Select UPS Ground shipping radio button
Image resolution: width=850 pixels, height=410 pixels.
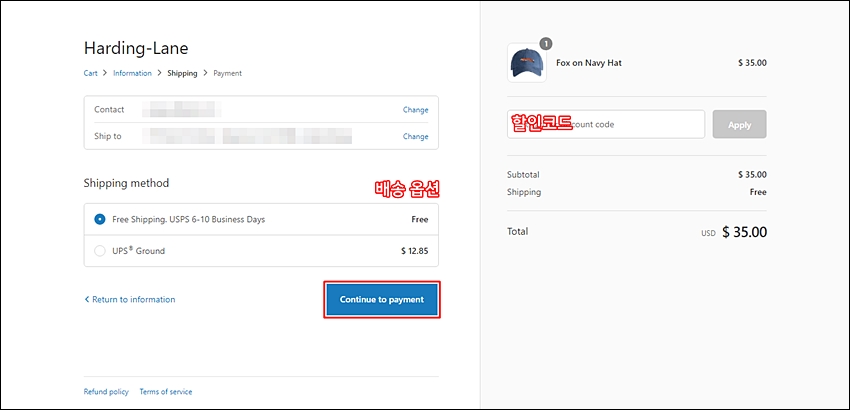pos(100,251)
